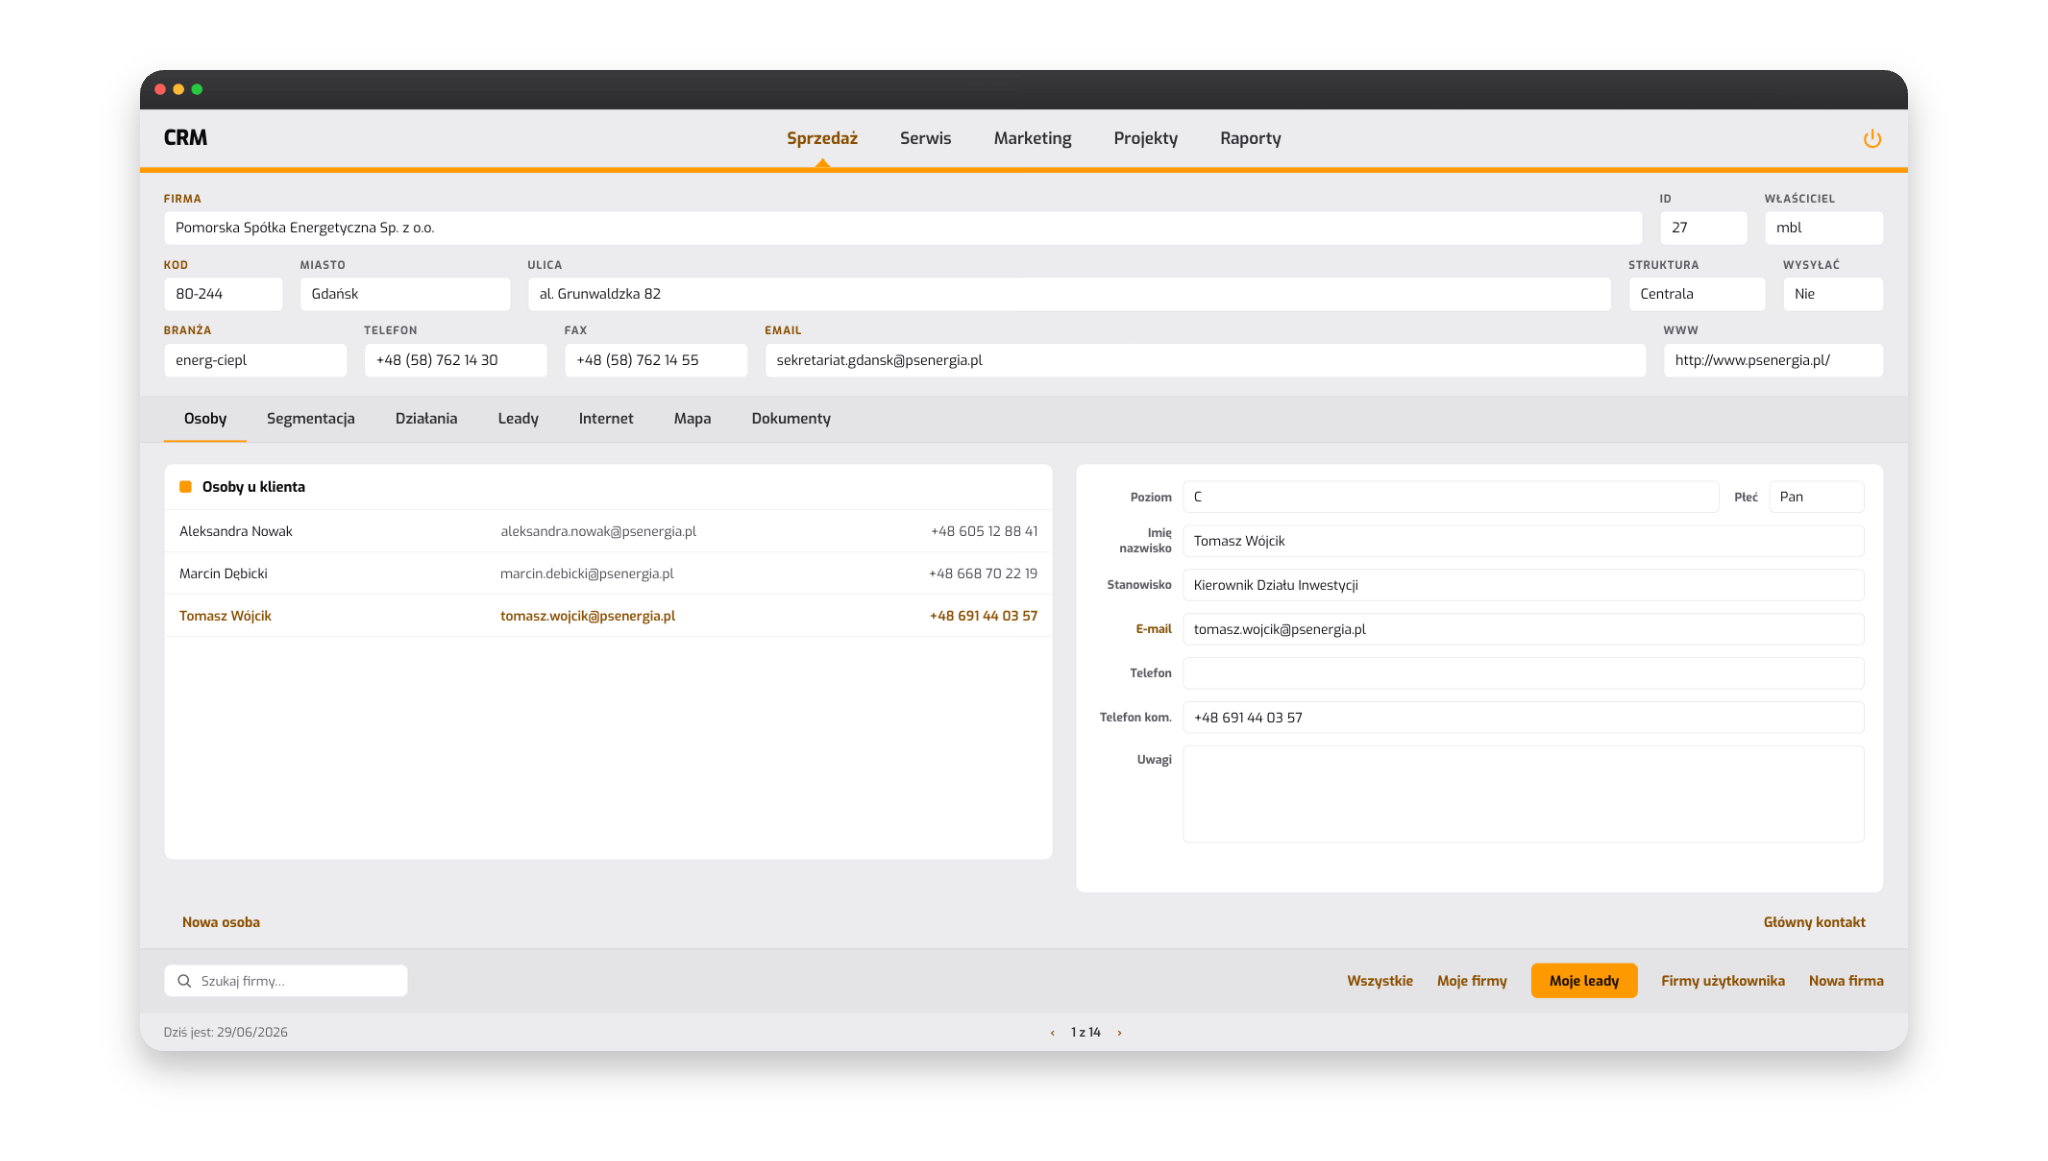The image size is (2048, 1161).
Task: Click the Właściciel field showing mbl
Action: [1823, 228]
